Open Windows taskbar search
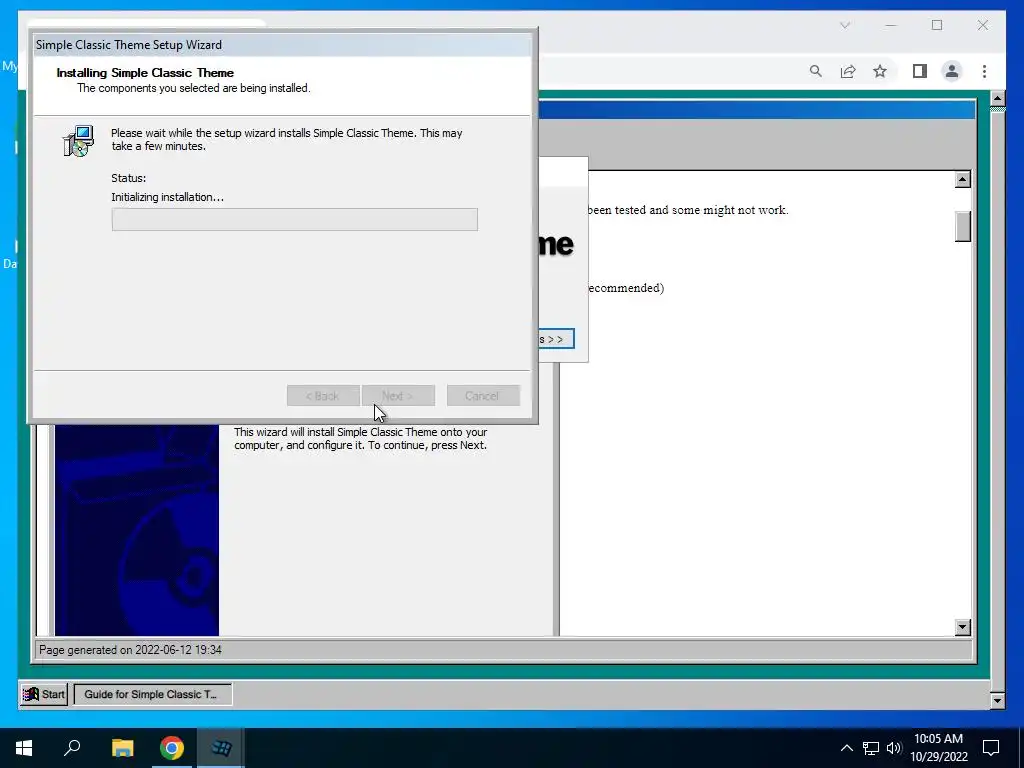The width and height of the screenshot is (1024, 768). tap(72, 748)
